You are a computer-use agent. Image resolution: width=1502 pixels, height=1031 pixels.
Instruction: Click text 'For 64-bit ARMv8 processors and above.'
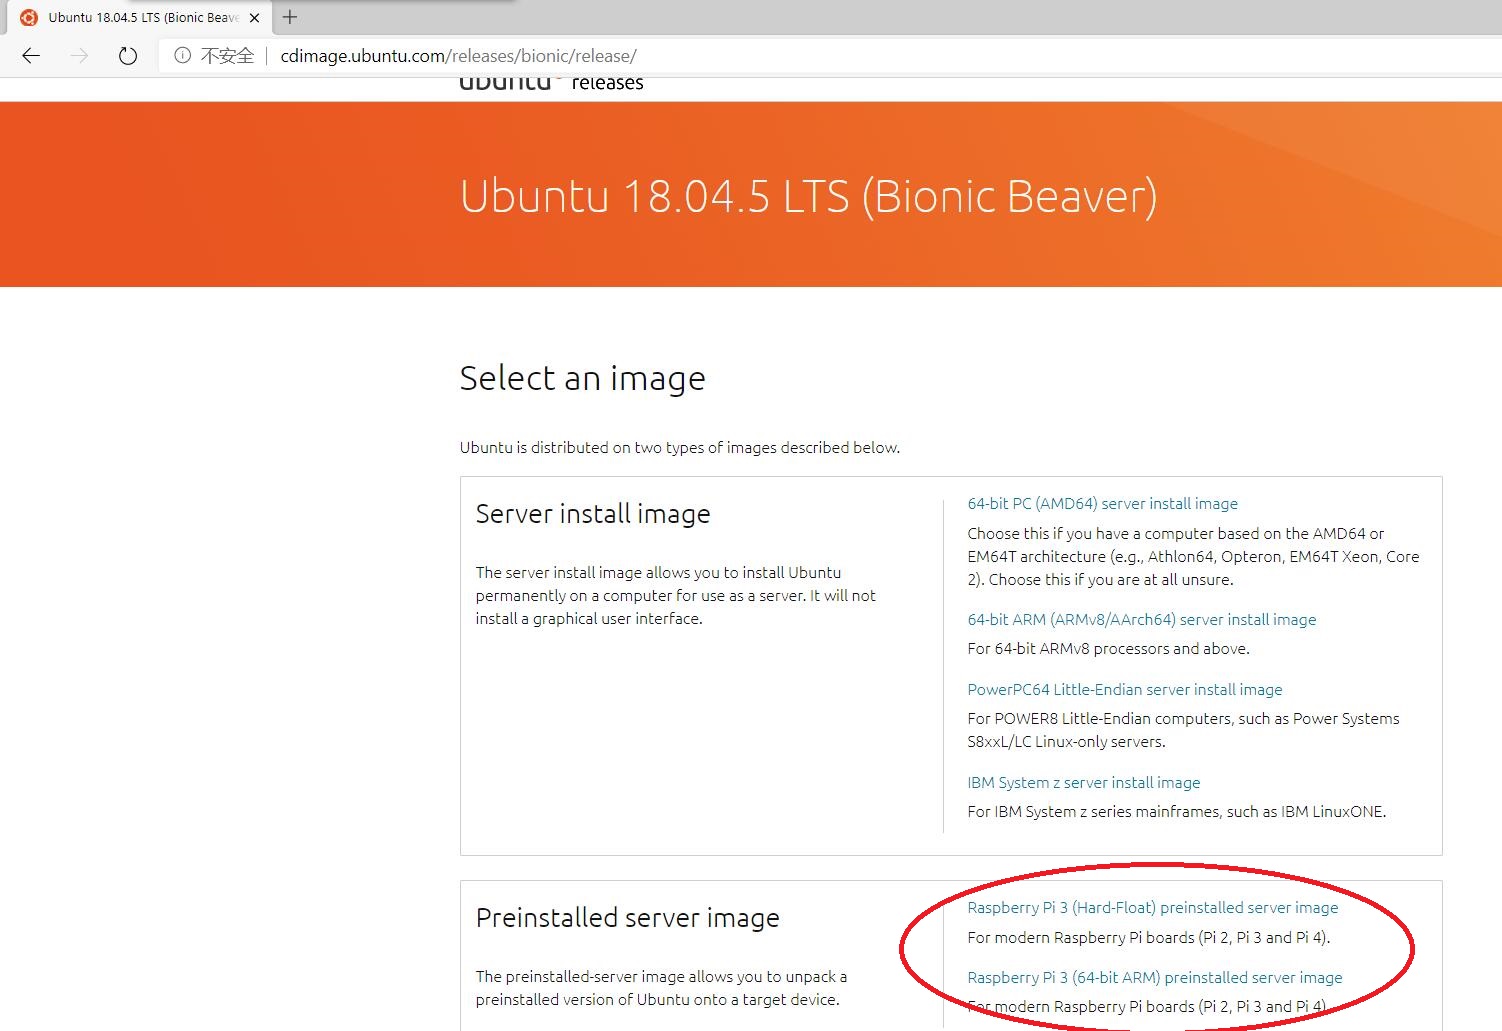pyautogui.click(x=1108, y=649)
